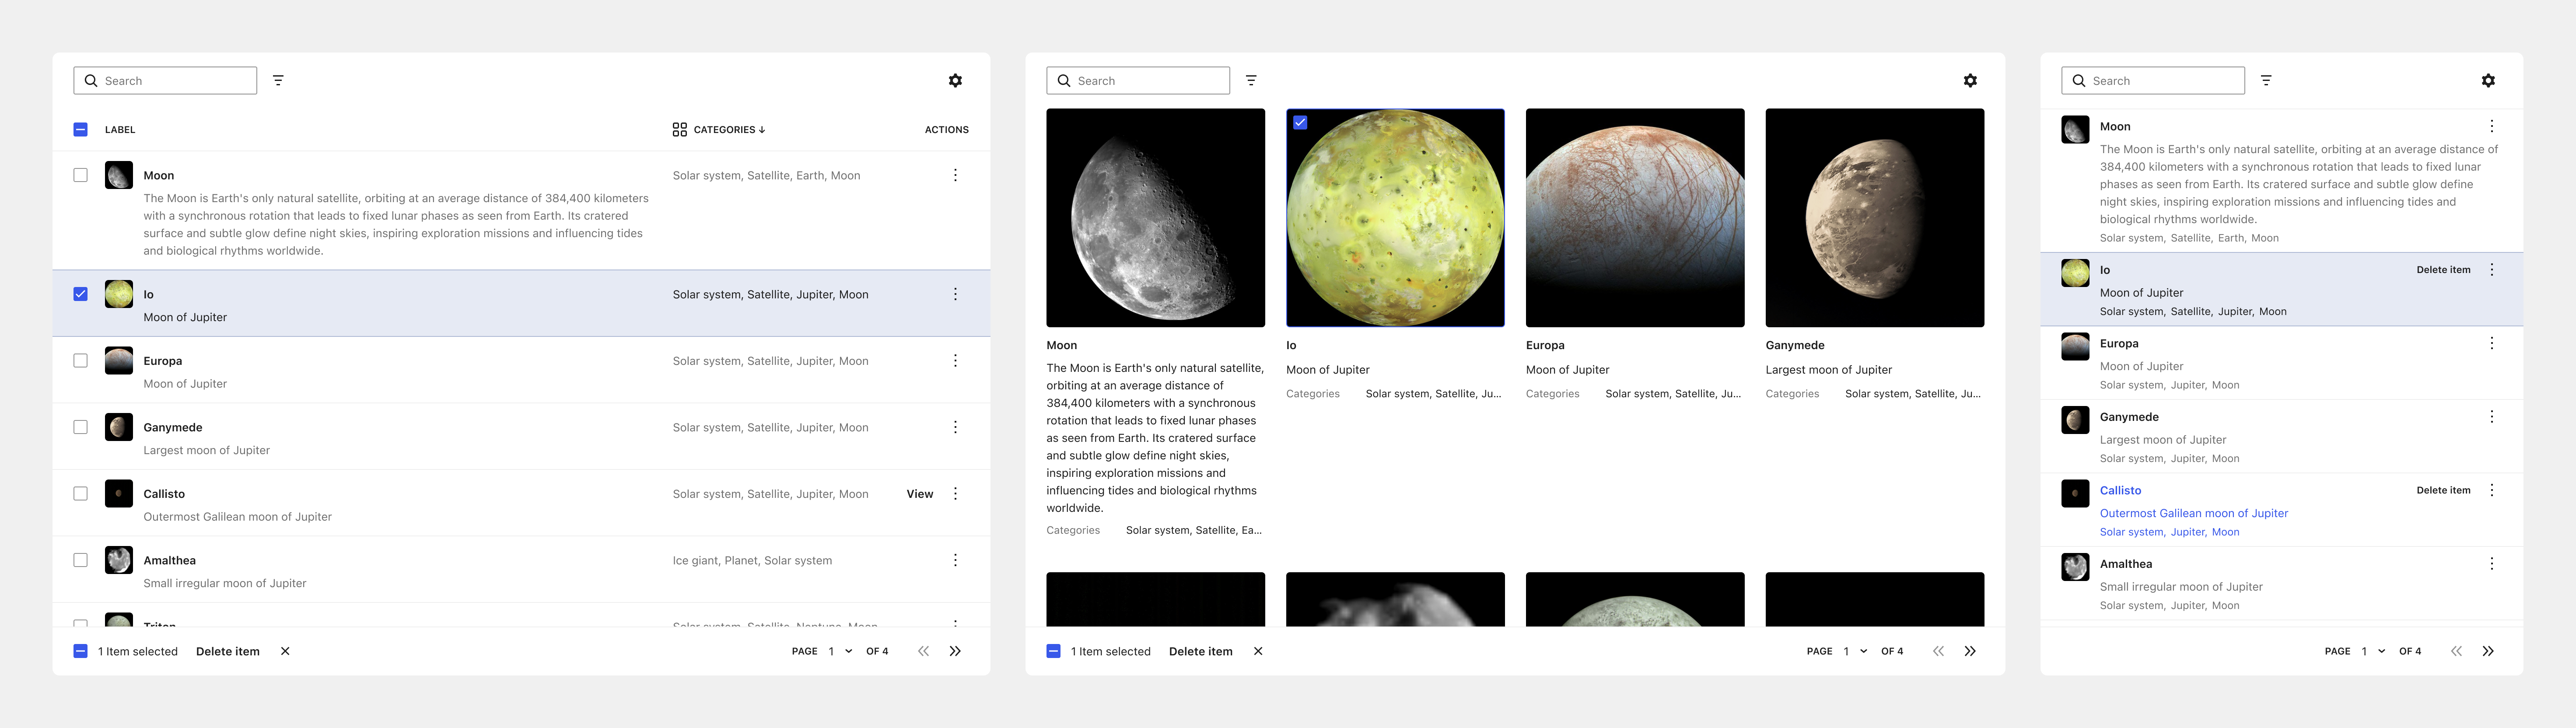Image resolution: width=2576 pixels, height=728 pixels.
Task: Open the more-actions dots for Callisto table row
Action: click(955, 494)
